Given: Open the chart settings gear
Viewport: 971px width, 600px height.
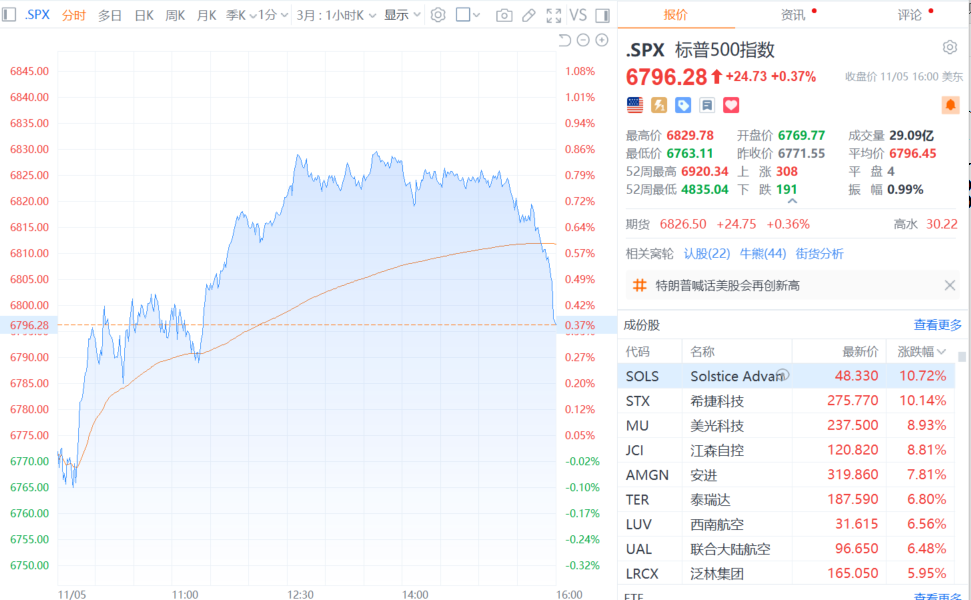Looking at the screenshot, I should (x=437, y=15).
